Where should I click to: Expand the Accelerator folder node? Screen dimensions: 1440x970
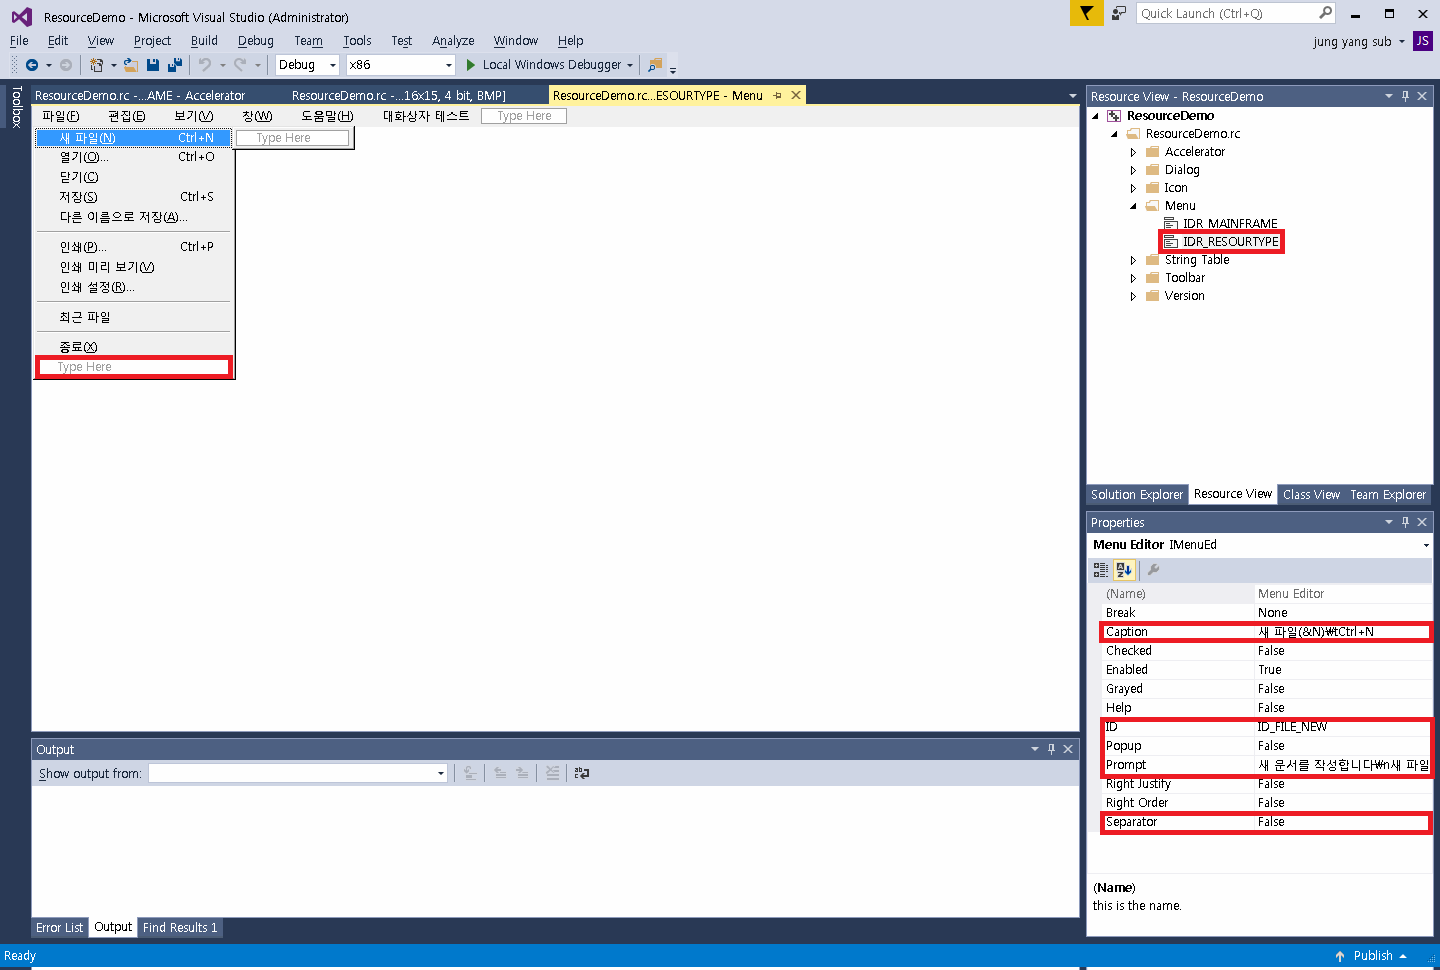[1133, 152]
